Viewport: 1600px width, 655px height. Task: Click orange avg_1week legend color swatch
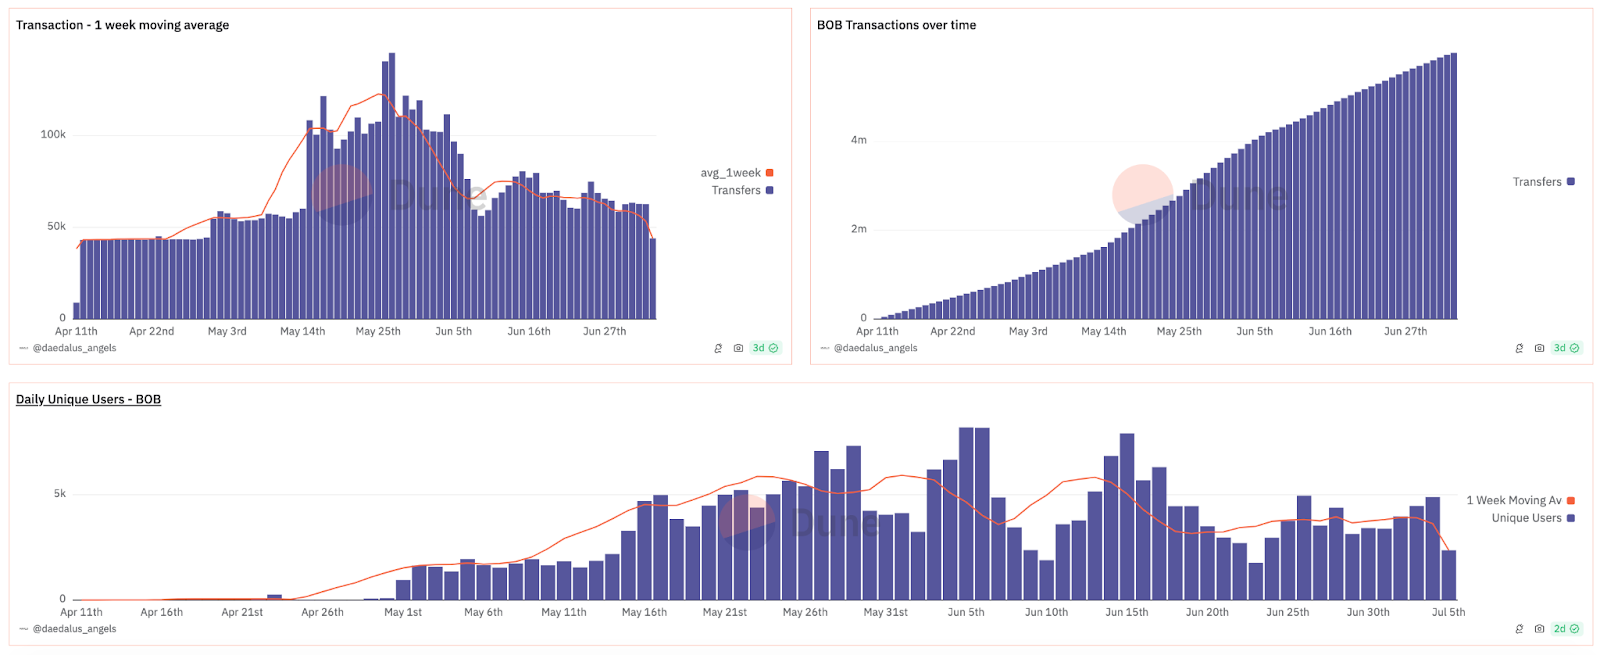point(770,173)
